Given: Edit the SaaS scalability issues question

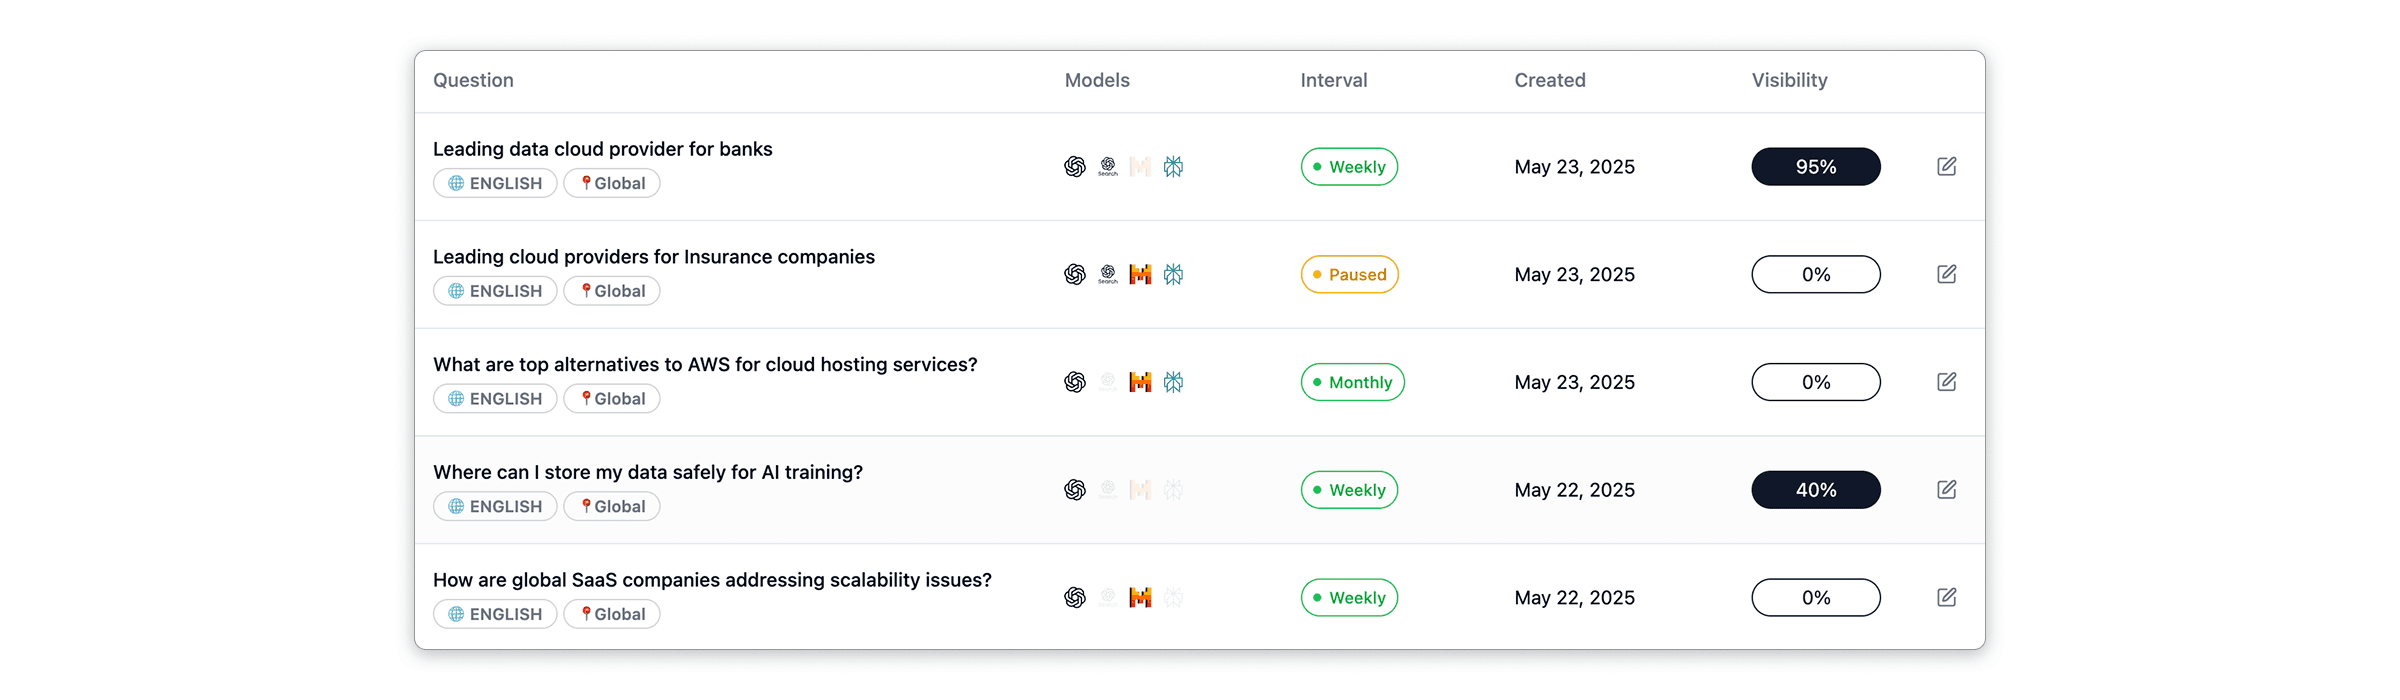Looking at the screenshot, I should [1946, 598].
